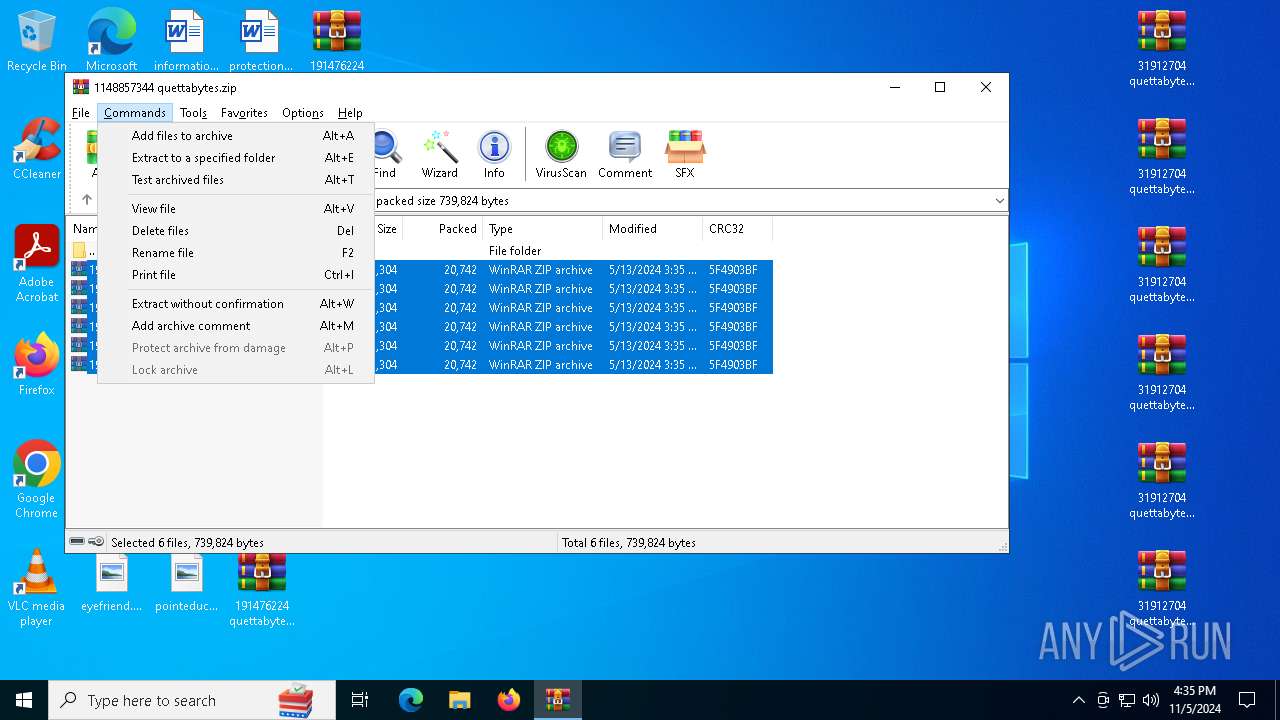The image size is (1280, 720).
Task: Choose Extract to a specified folder
Action: [236, 158]
